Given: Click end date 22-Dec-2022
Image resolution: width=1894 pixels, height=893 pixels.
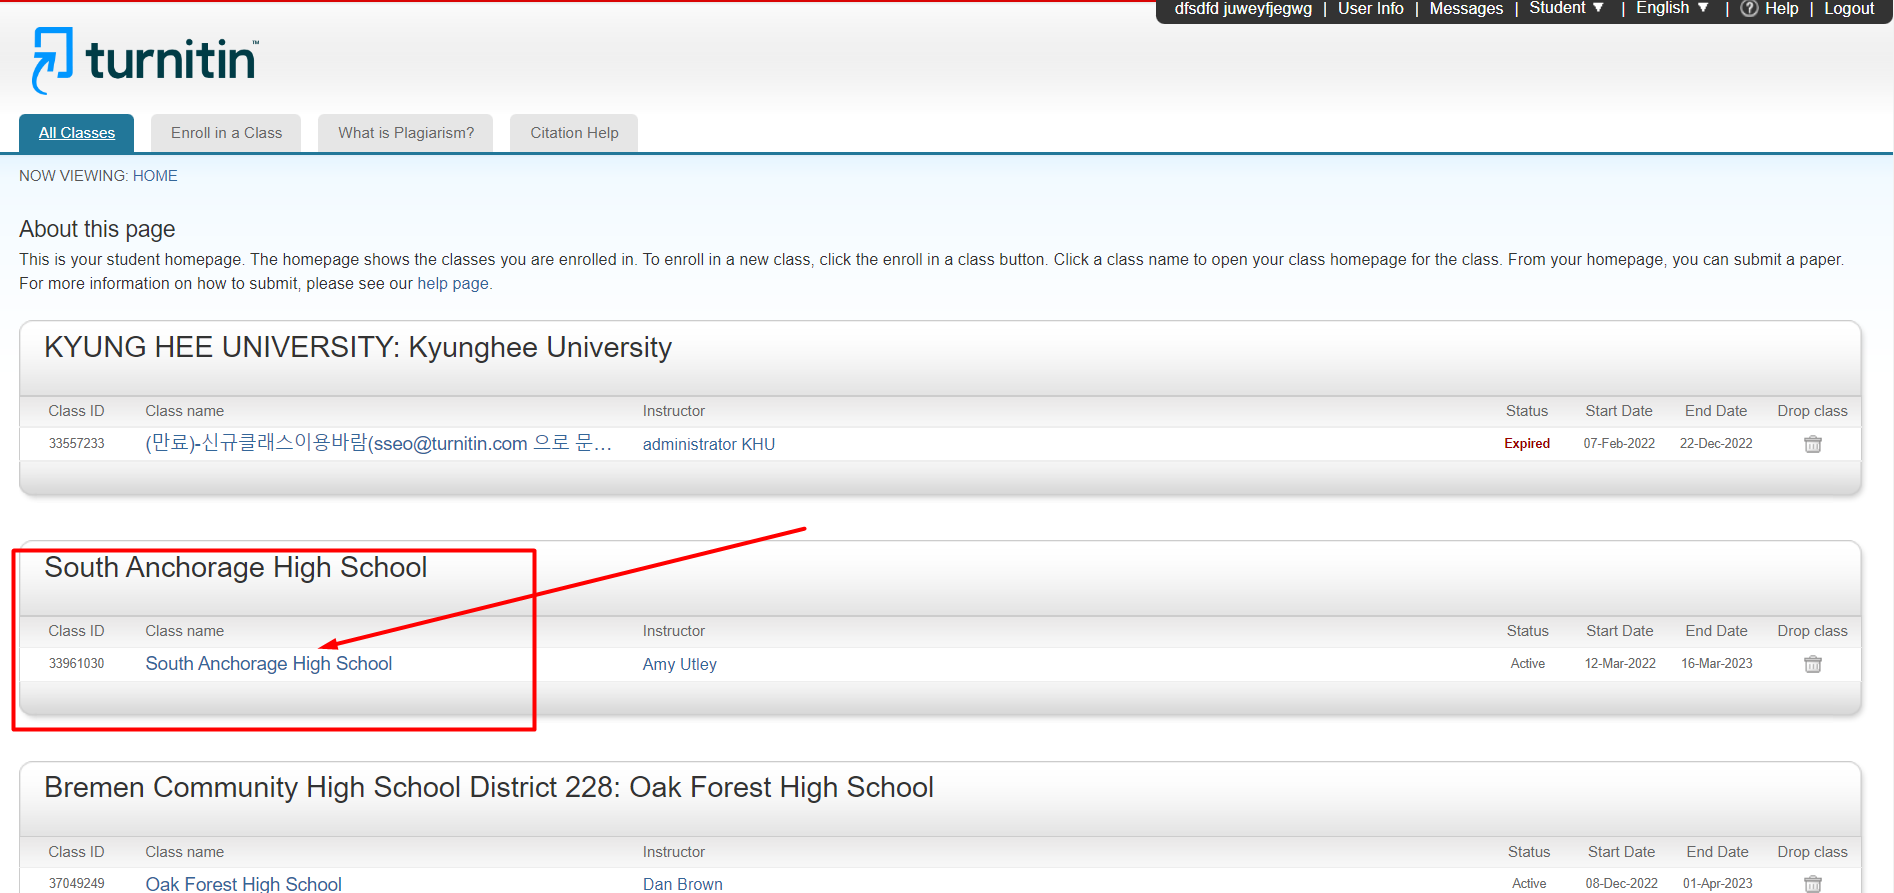Looking at the screenshot, I should (1716, 443).
